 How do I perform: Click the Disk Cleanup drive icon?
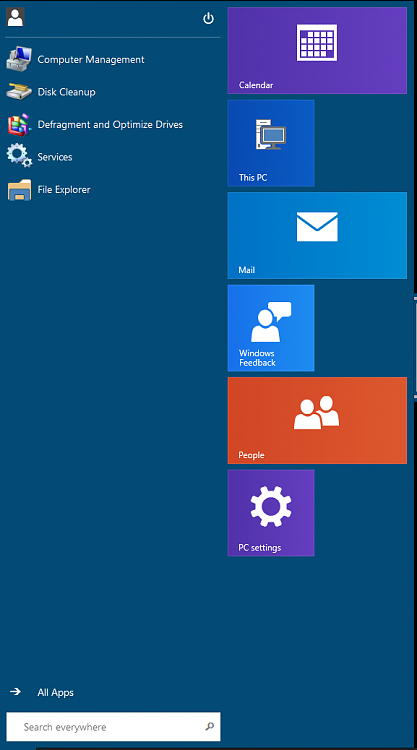(19, 92)
